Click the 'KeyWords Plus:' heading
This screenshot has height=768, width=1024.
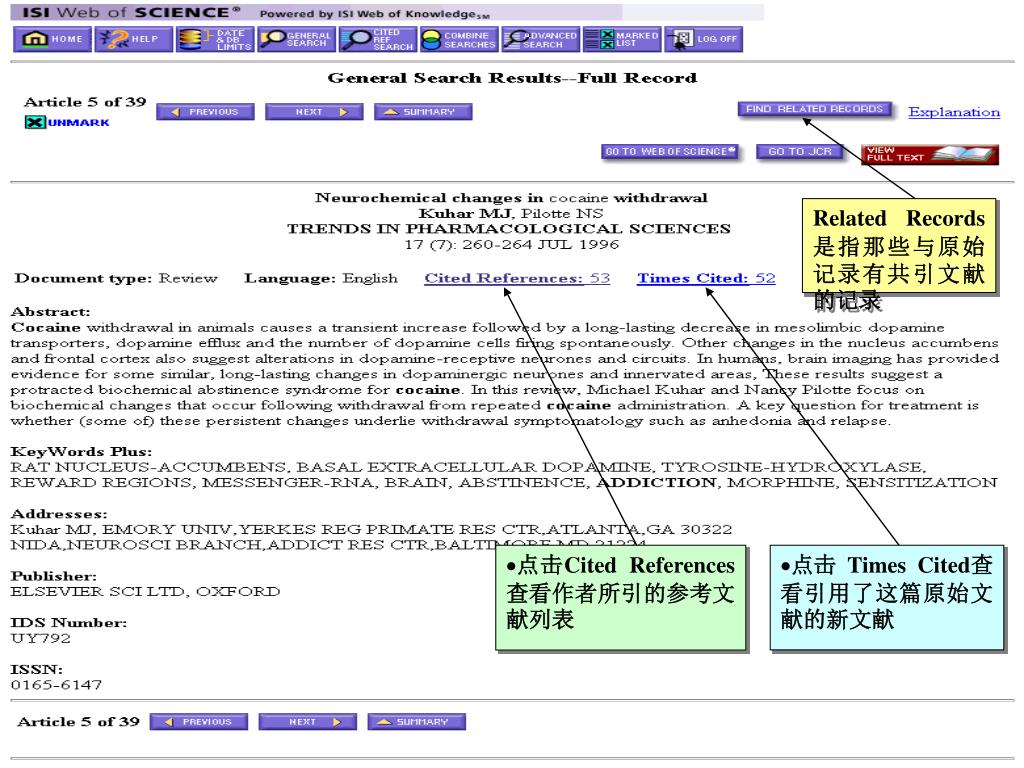(x=81, y=451)
